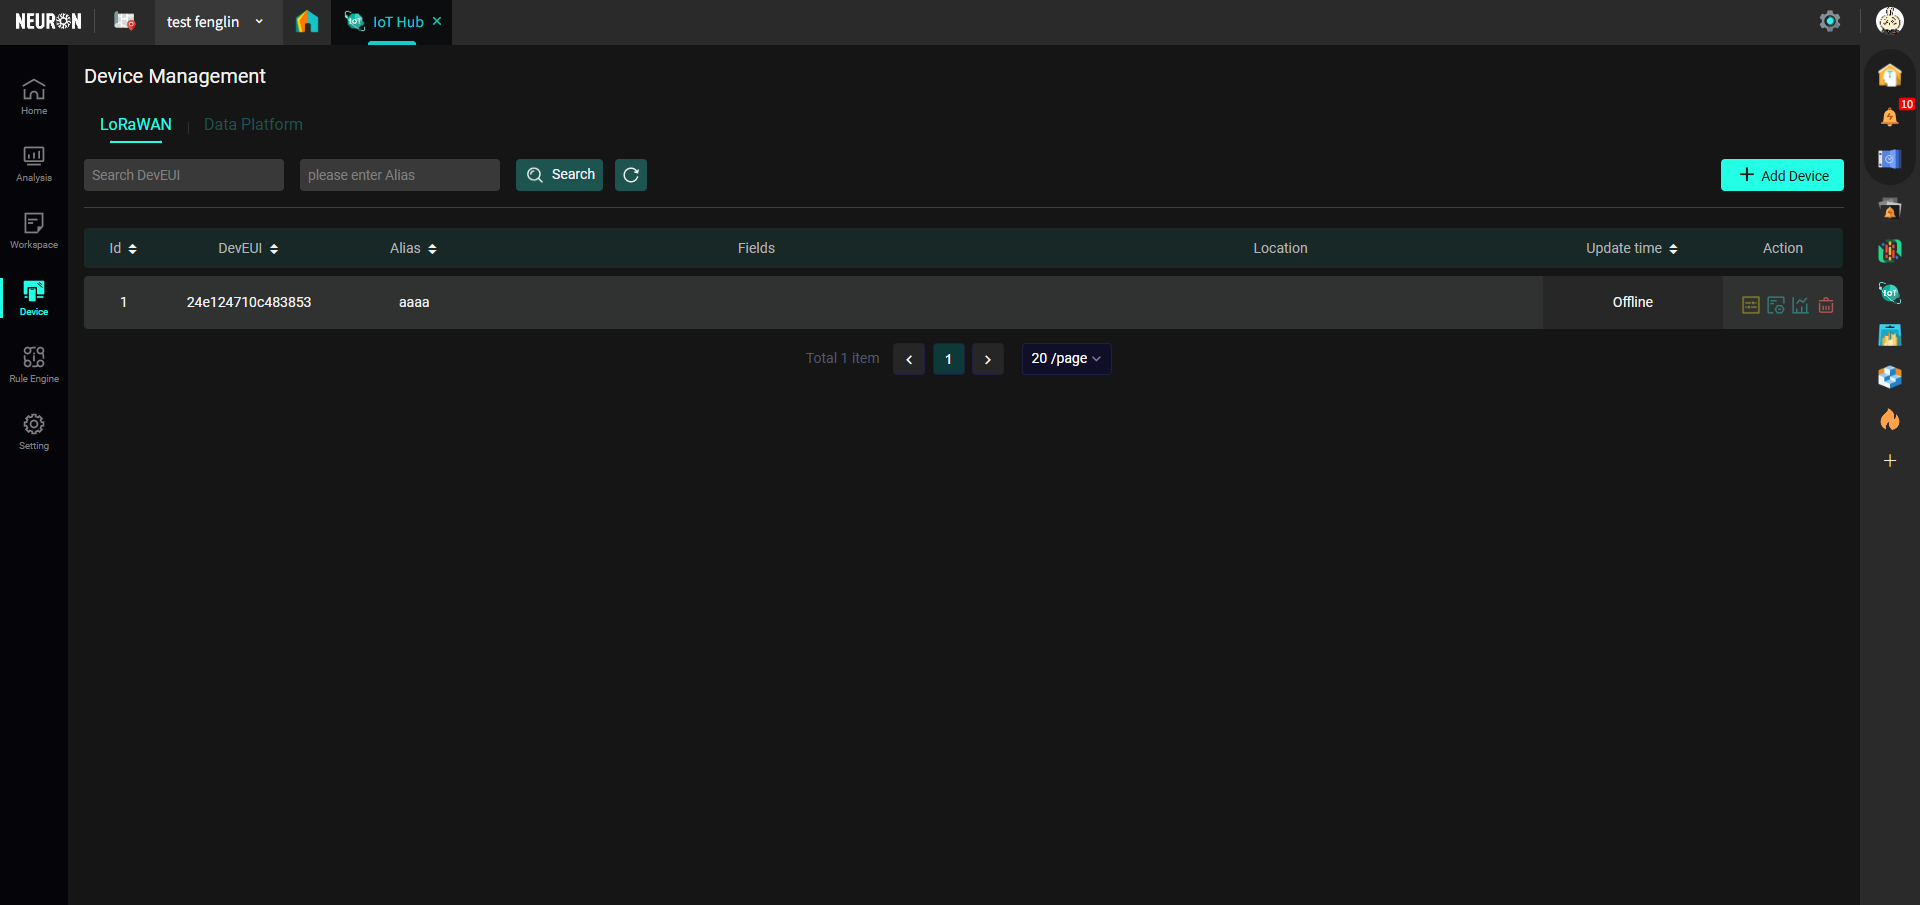Screen dimensions: 1920x905
Task: Click the refresh icon next to Search
Action: pyautogui.click(x=631, y=175)
